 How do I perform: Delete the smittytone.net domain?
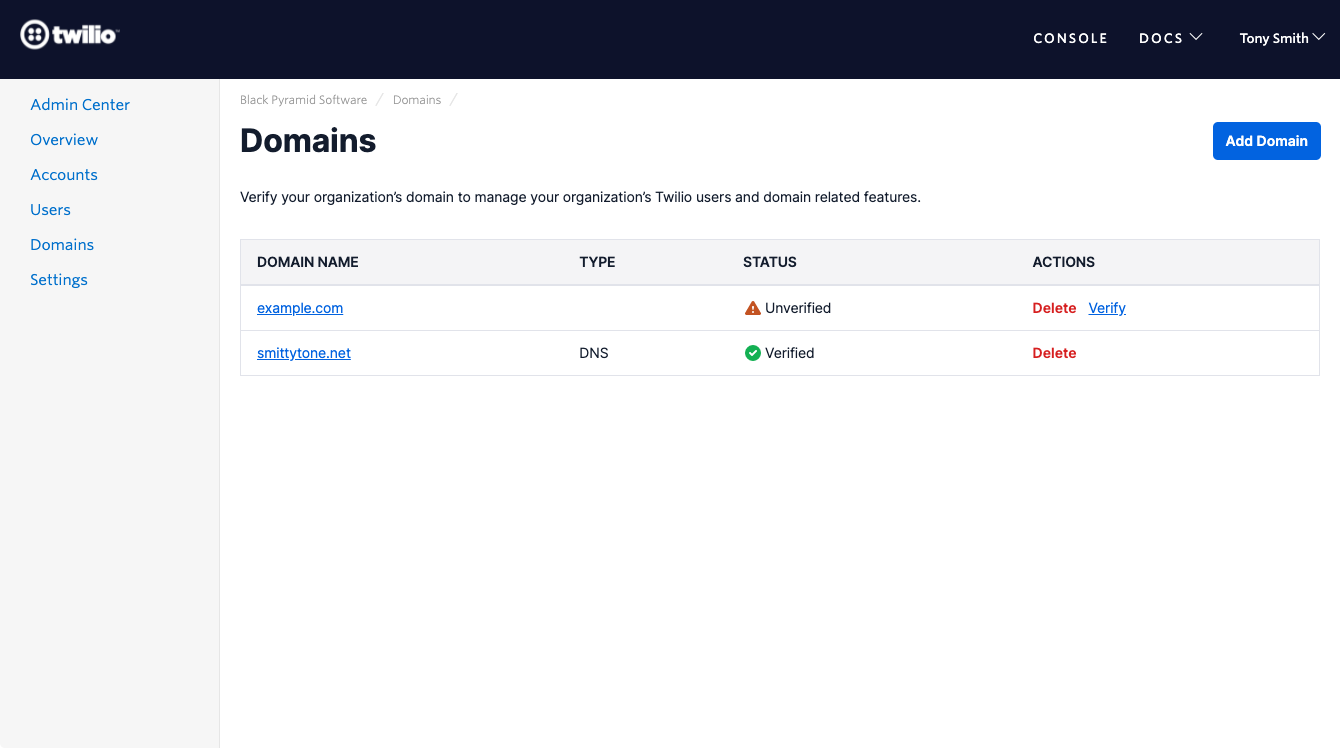click(x=1054, y=353)
